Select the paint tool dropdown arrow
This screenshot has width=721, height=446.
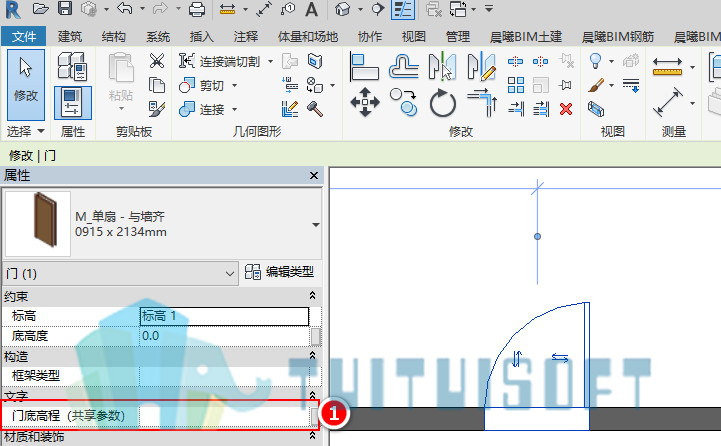pos(611,86)
